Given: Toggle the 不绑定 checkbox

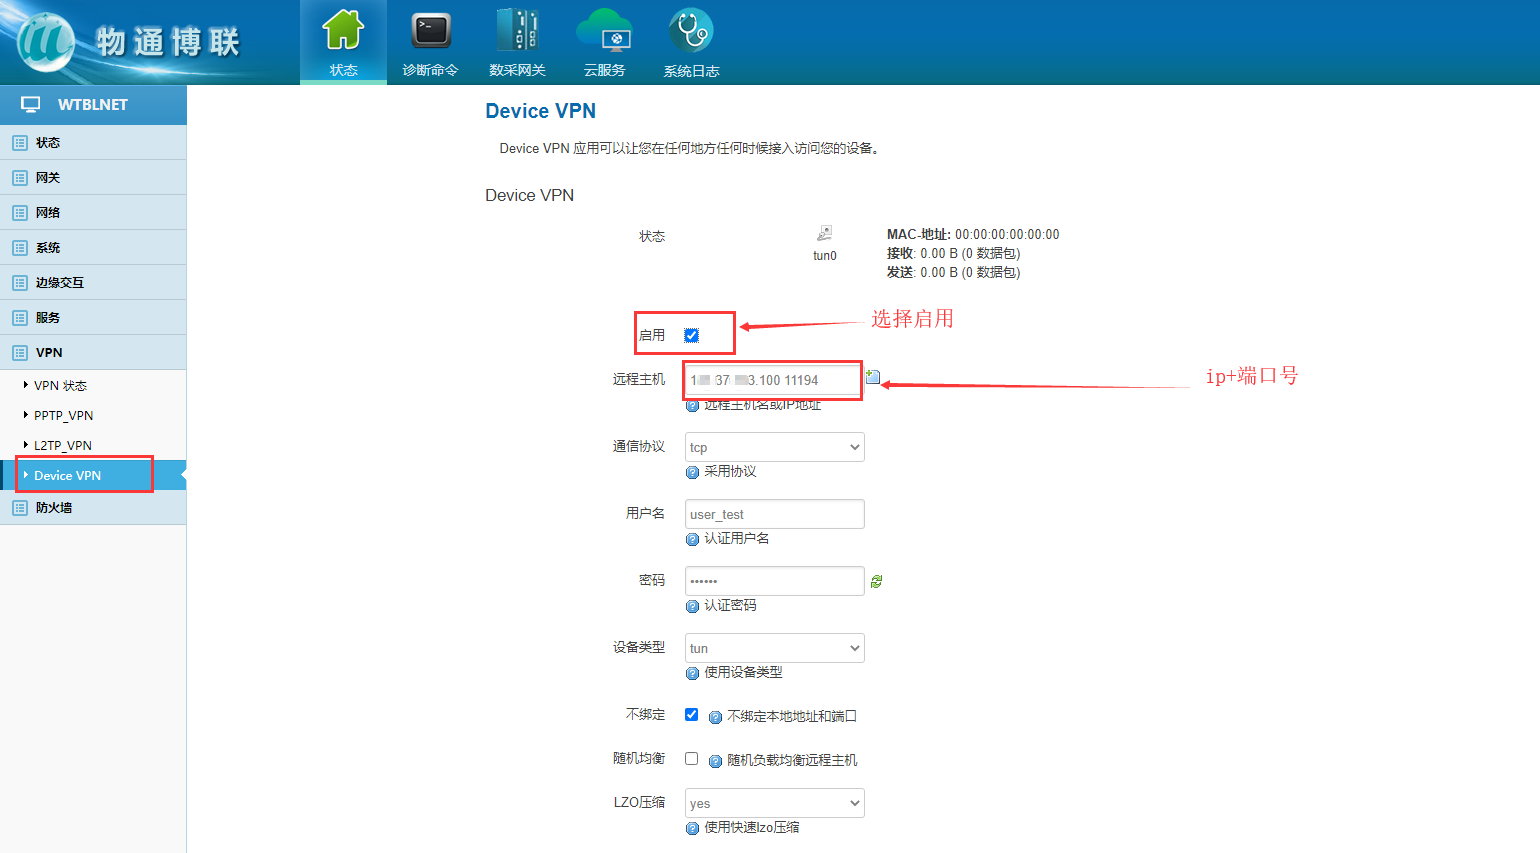Looking at the screenshot, I should tap(691, 714).
